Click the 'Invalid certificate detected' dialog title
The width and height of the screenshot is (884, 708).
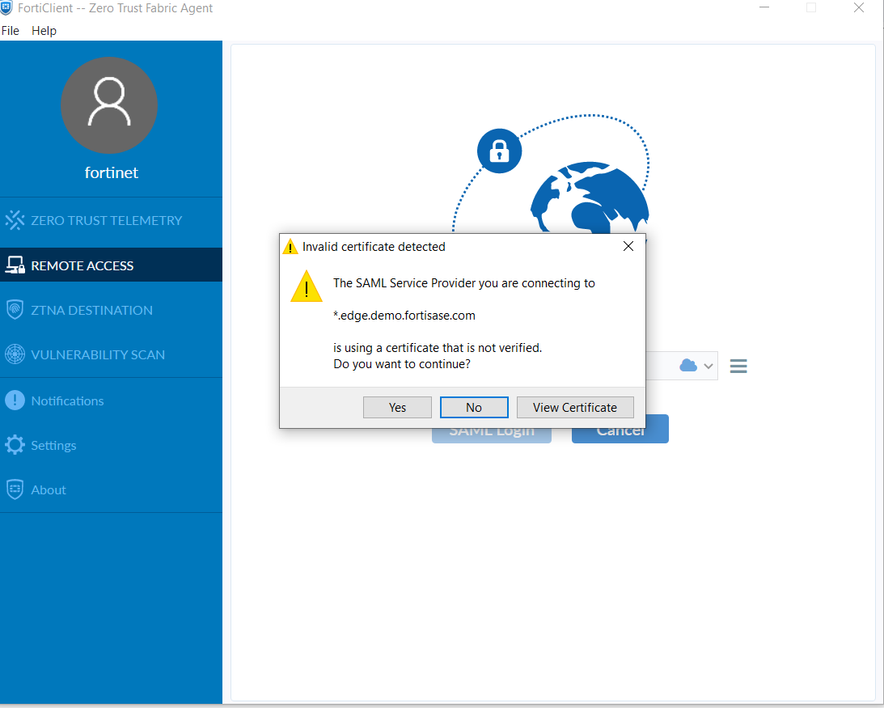[x=374, y=247]
